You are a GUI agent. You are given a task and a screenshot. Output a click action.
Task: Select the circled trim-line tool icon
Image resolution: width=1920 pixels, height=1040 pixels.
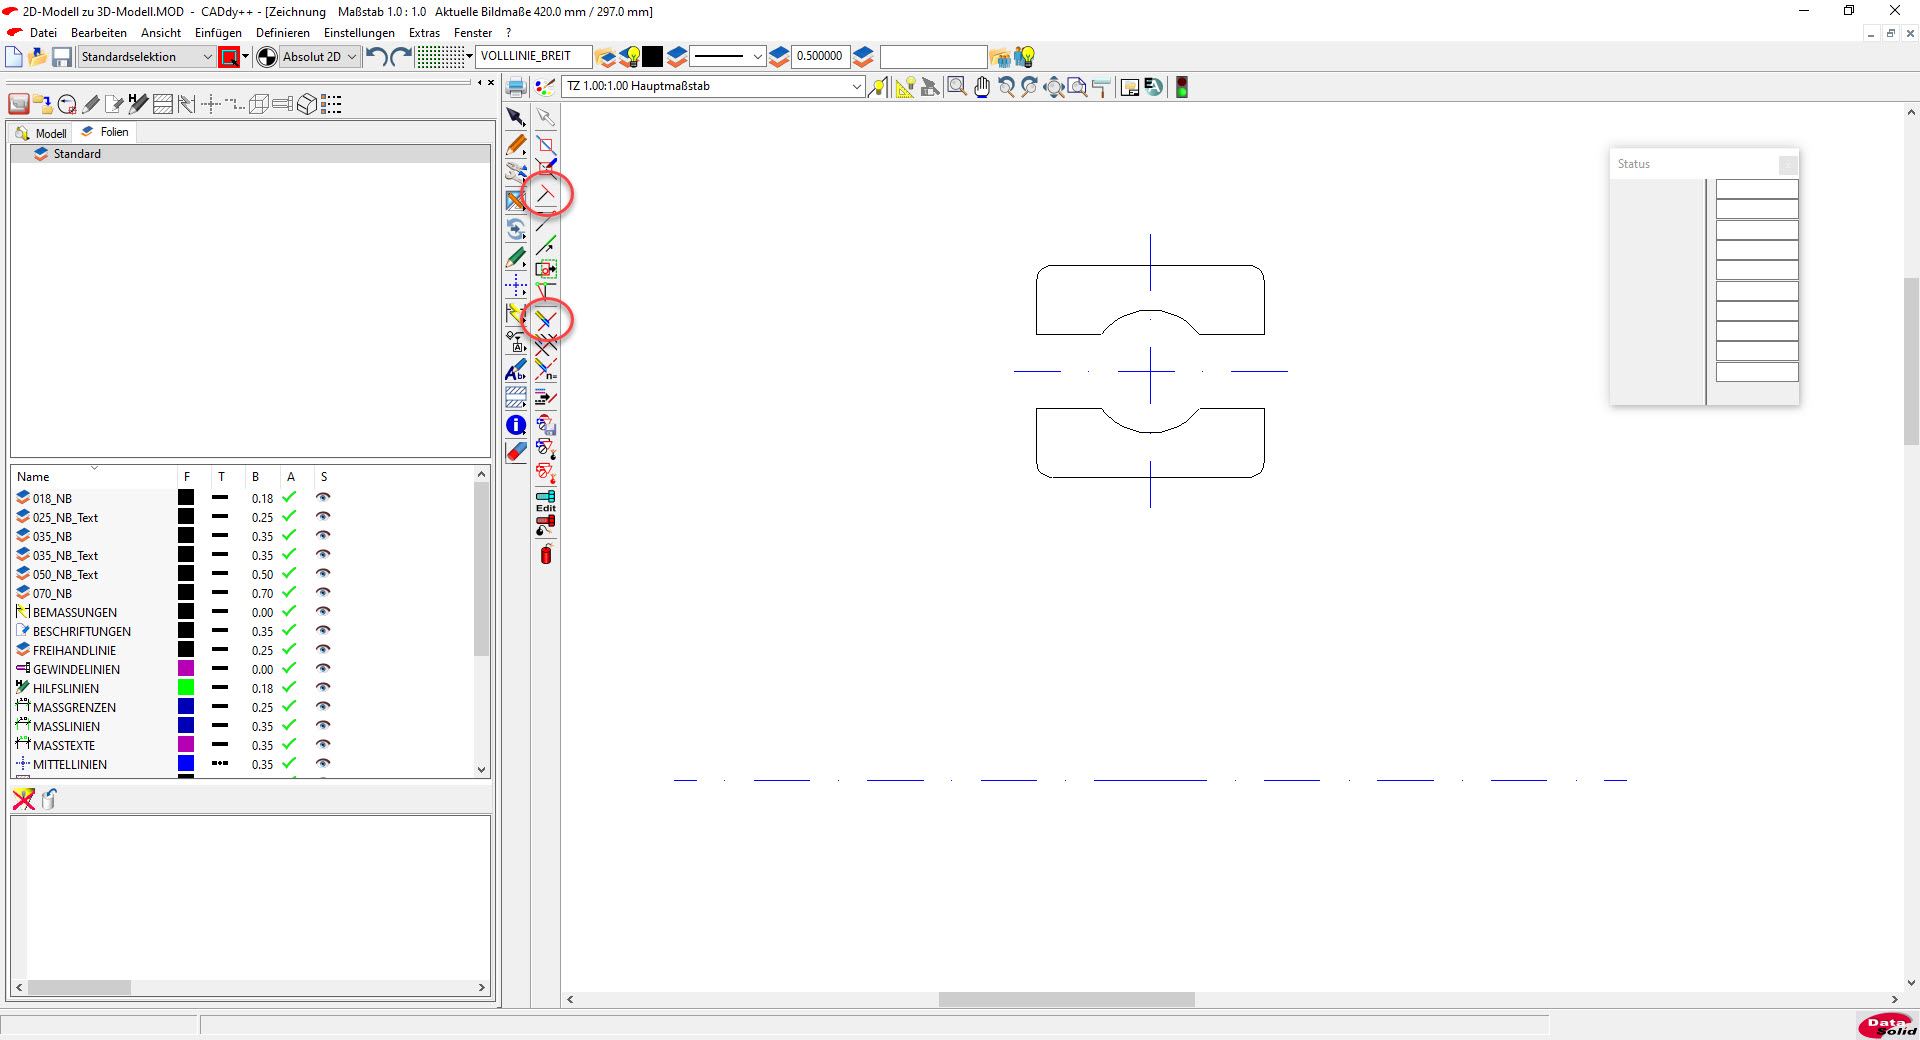(x=546, y=320)
